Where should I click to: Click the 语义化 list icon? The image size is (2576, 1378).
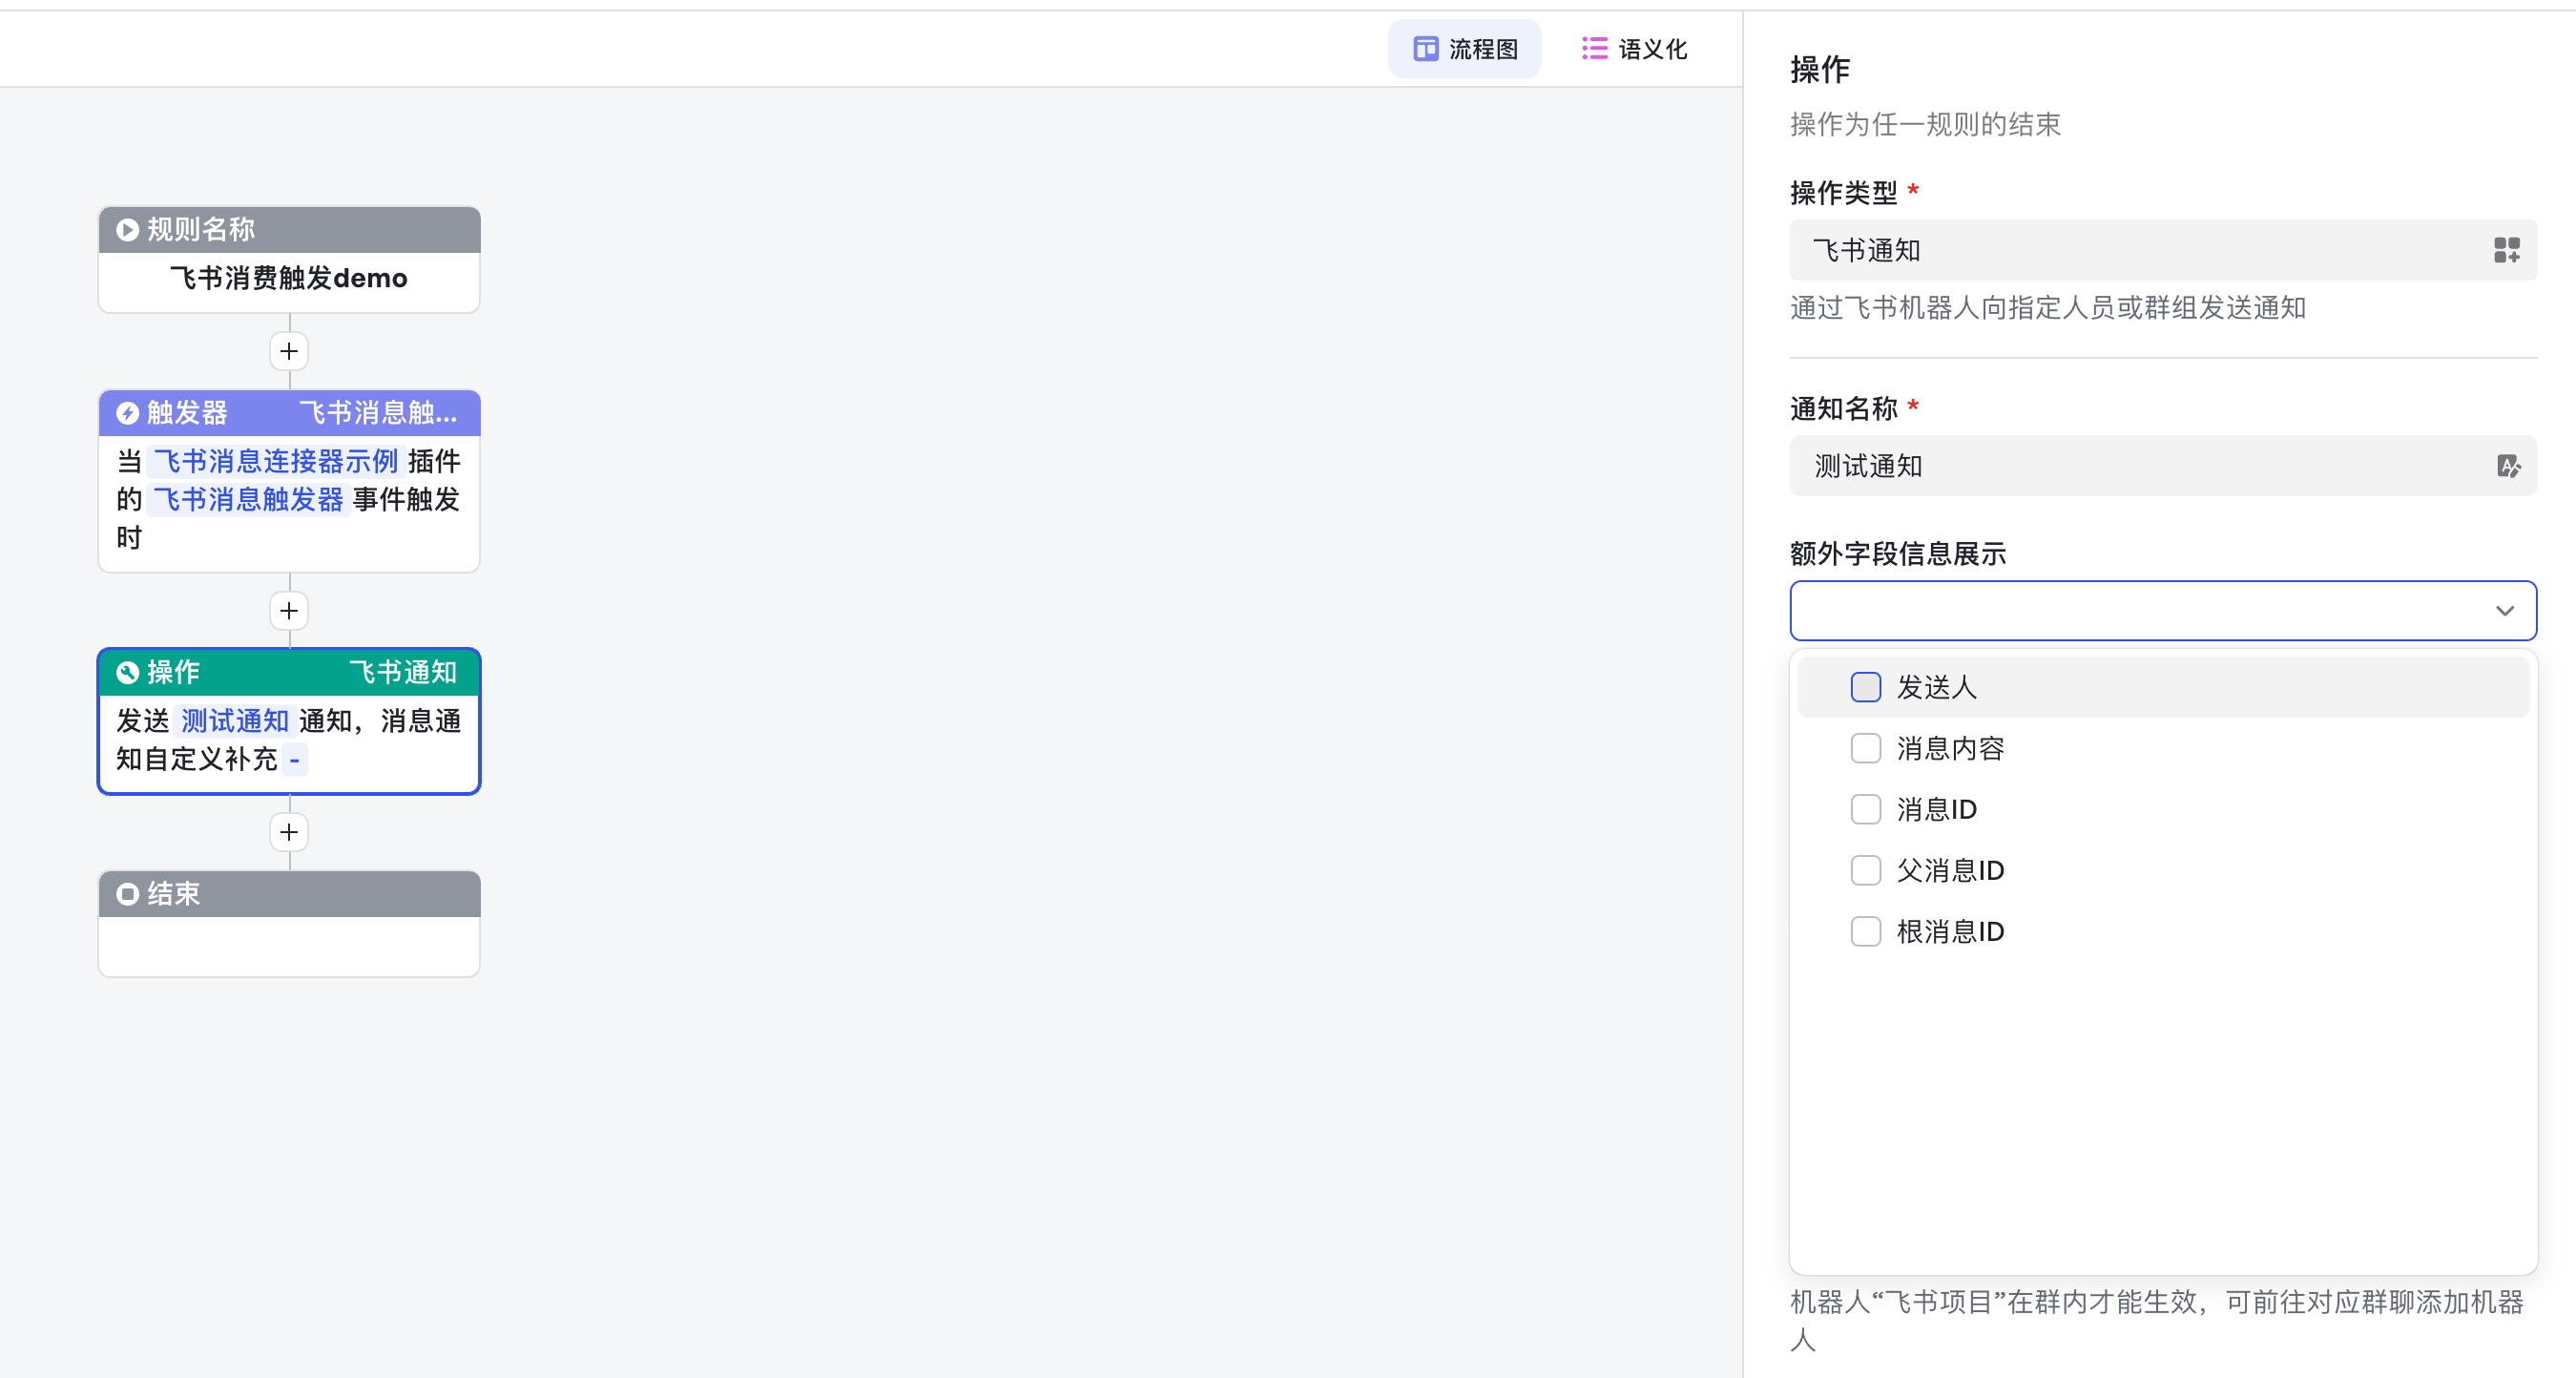click(x=1595, y=49)
